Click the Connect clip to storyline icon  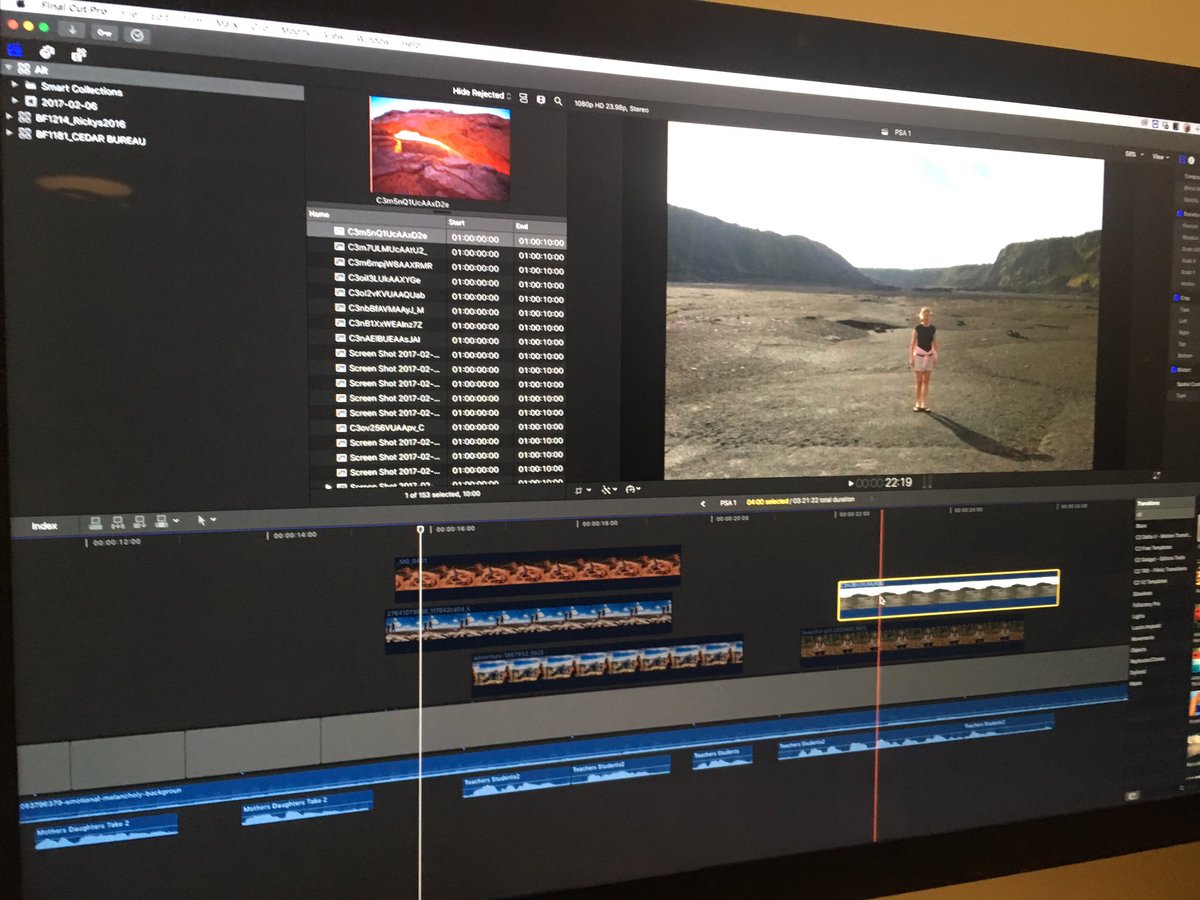click(96, 522)
